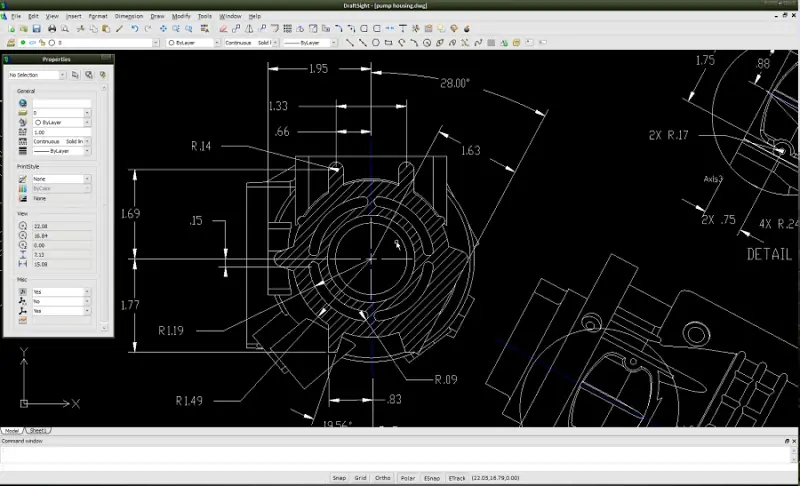This screenshot has height=486, width=800.
Task: Toggle Grid display in status bar
Action: 360,478
